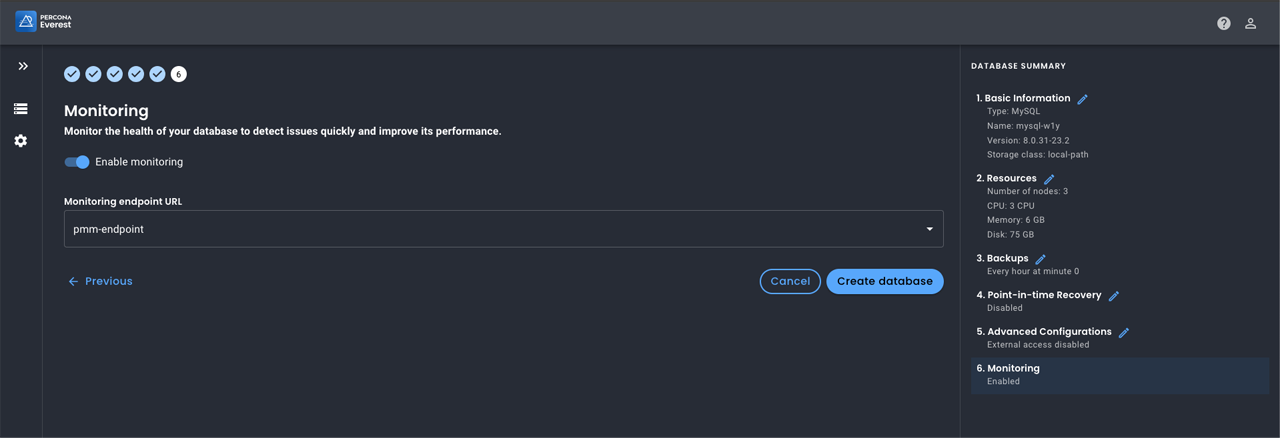
Task: Edit Basic Information with the pencil icon
Action: point(1082,99)
